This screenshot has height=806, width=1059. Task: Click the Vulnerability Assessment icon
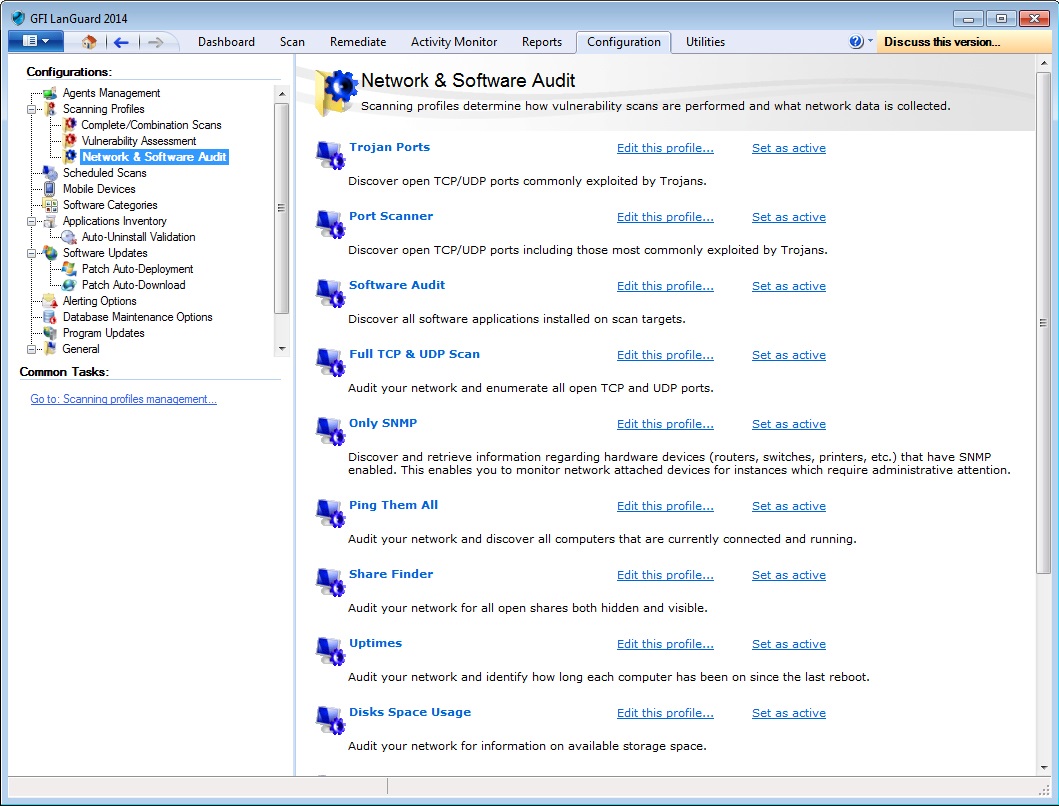(x=70, y=141)
